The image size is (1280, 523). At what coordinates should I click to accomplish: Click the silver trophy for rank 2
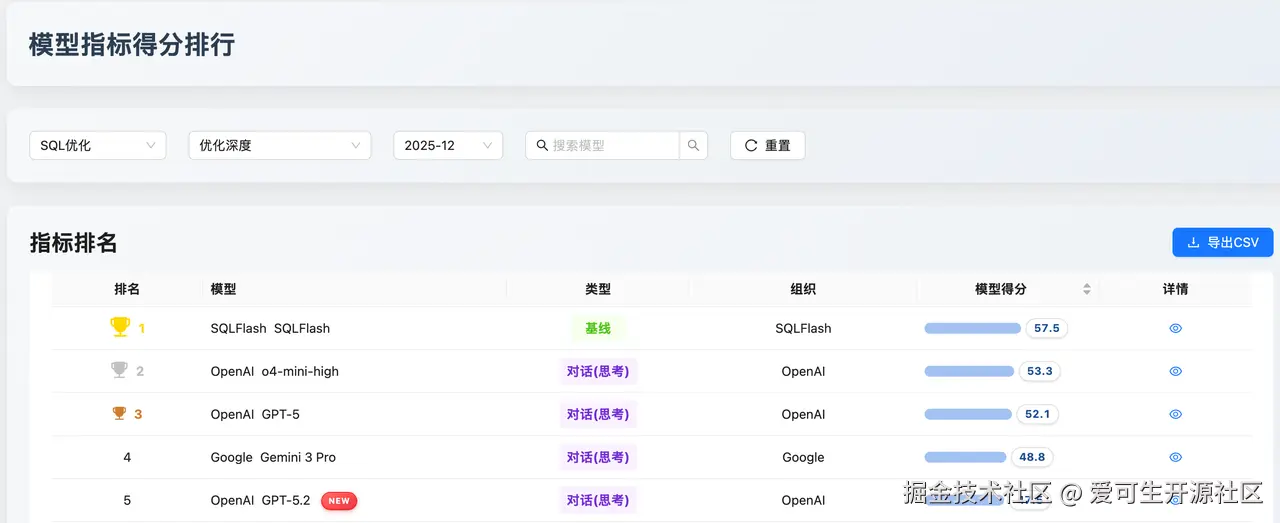120,371
